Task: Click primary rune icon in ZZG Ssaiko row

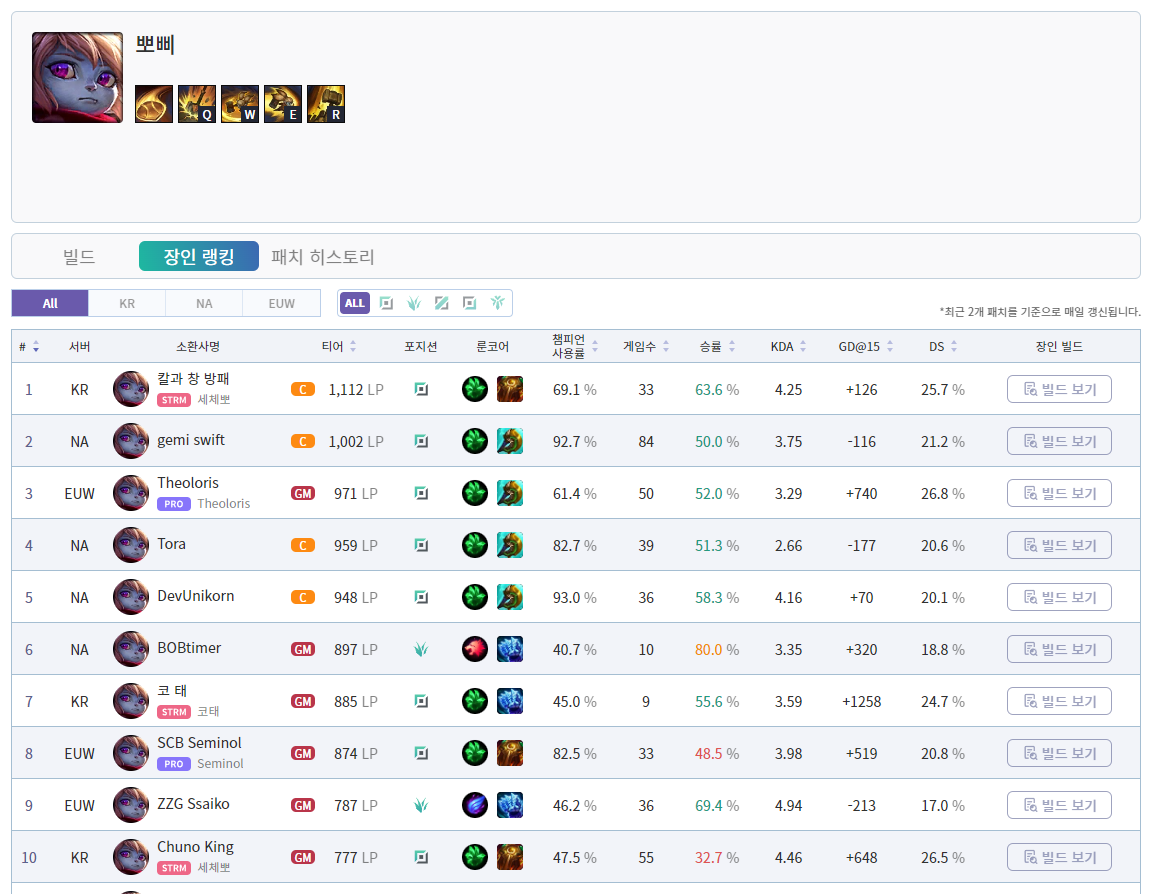Action: [475, 805]
